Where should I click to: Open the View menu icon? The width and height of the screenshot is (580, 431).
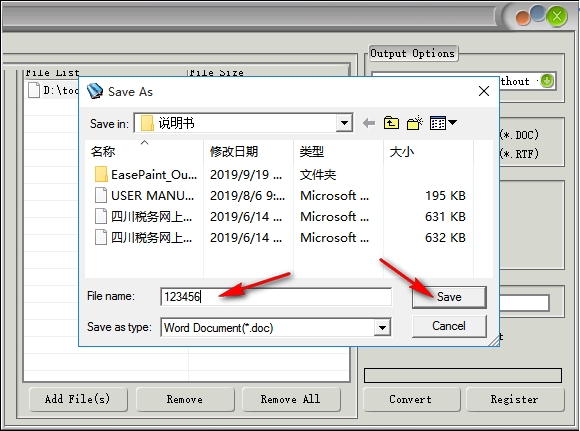(x=438, y=123)
